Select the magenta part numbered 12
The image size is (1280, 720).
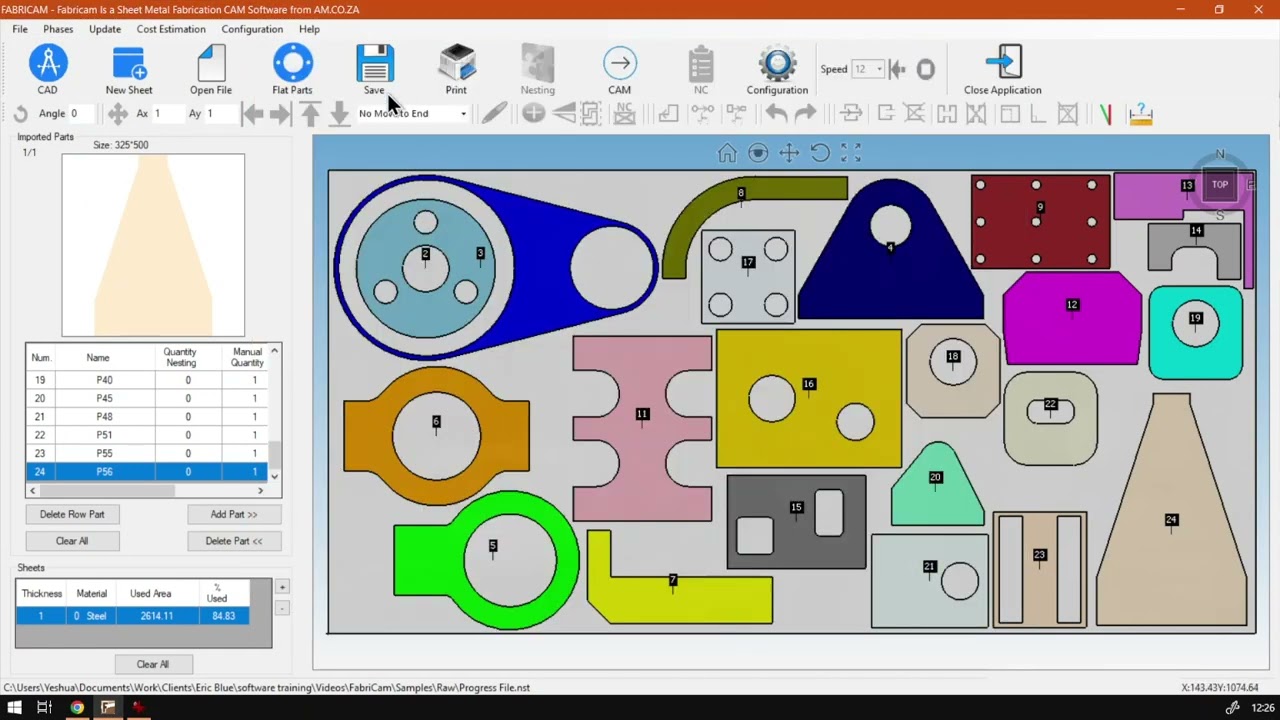point(1072,320)
